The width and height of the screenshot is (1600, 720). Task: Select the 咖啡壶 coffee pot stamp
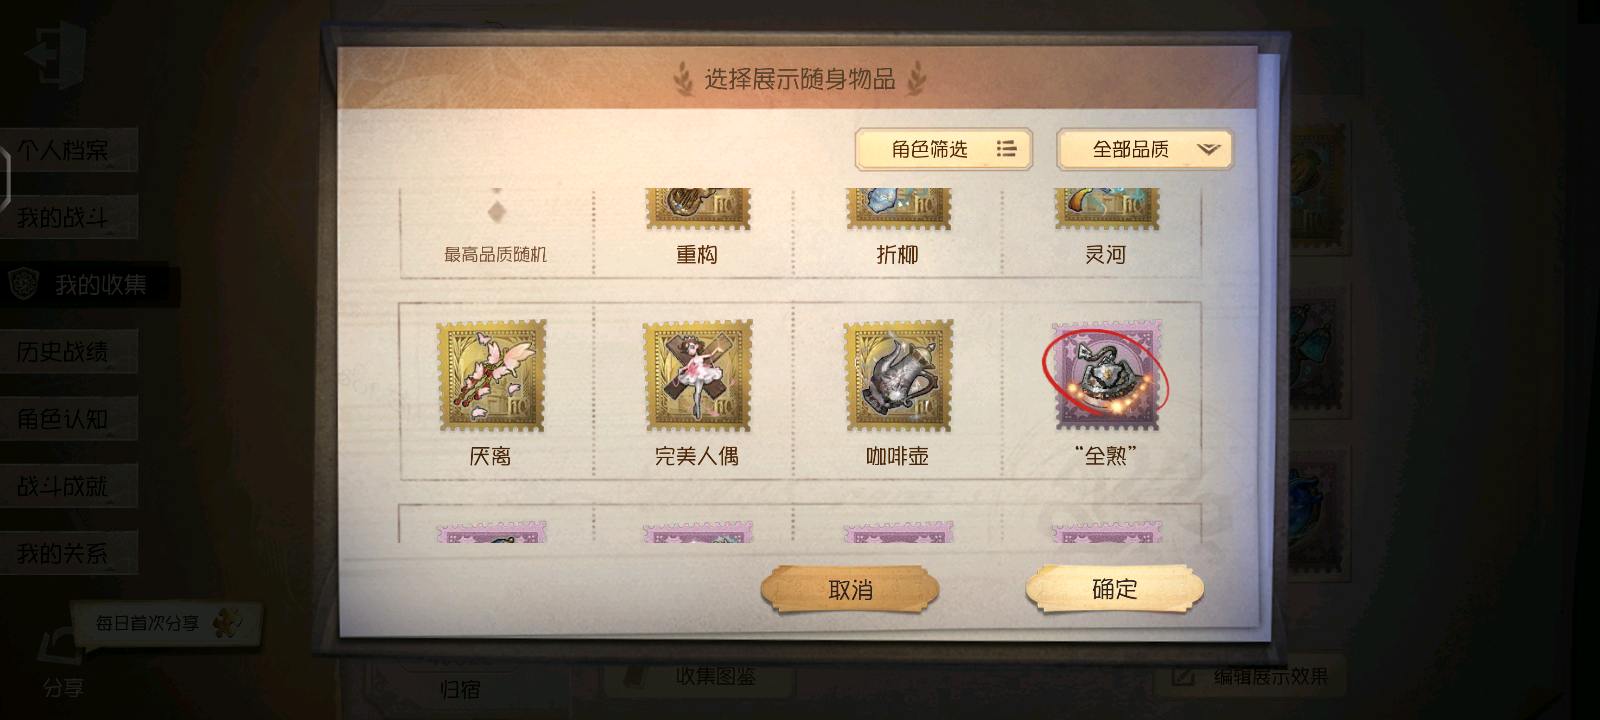[897, 376]
